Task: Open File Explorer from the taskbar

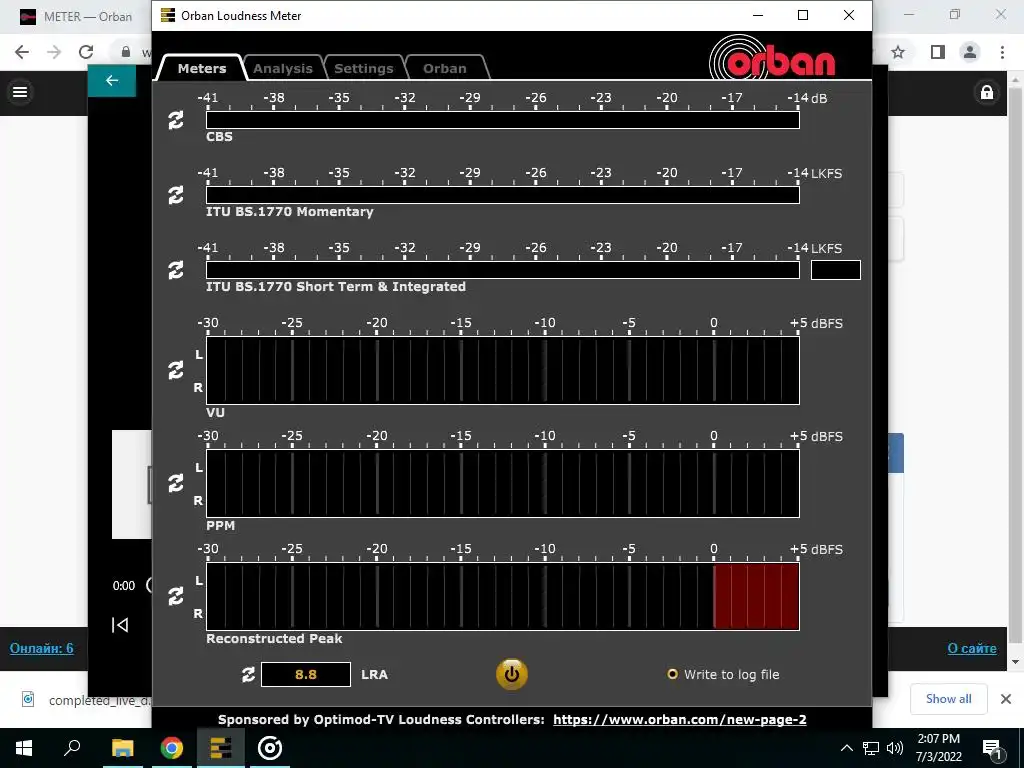Action: click(x=122, y=748)
